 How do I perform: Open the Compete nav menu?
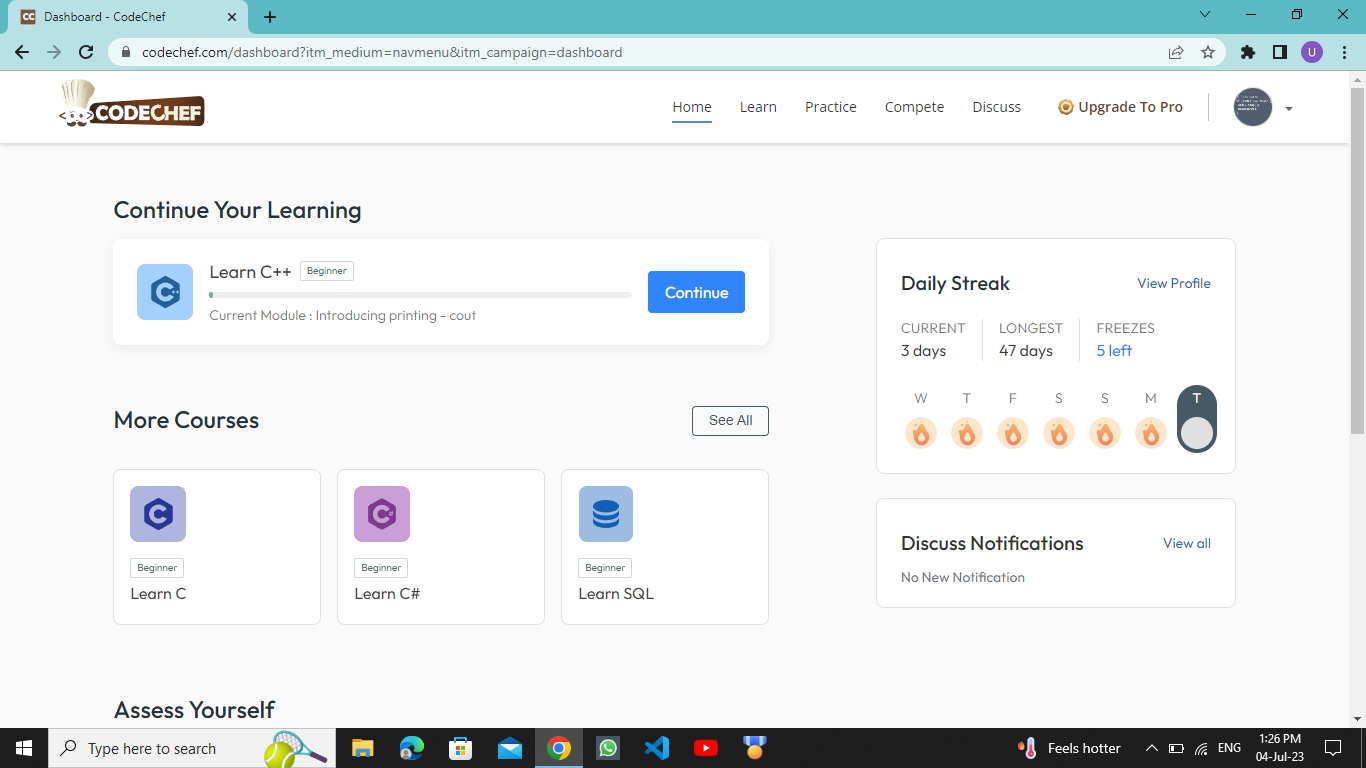tap(914, 107)
